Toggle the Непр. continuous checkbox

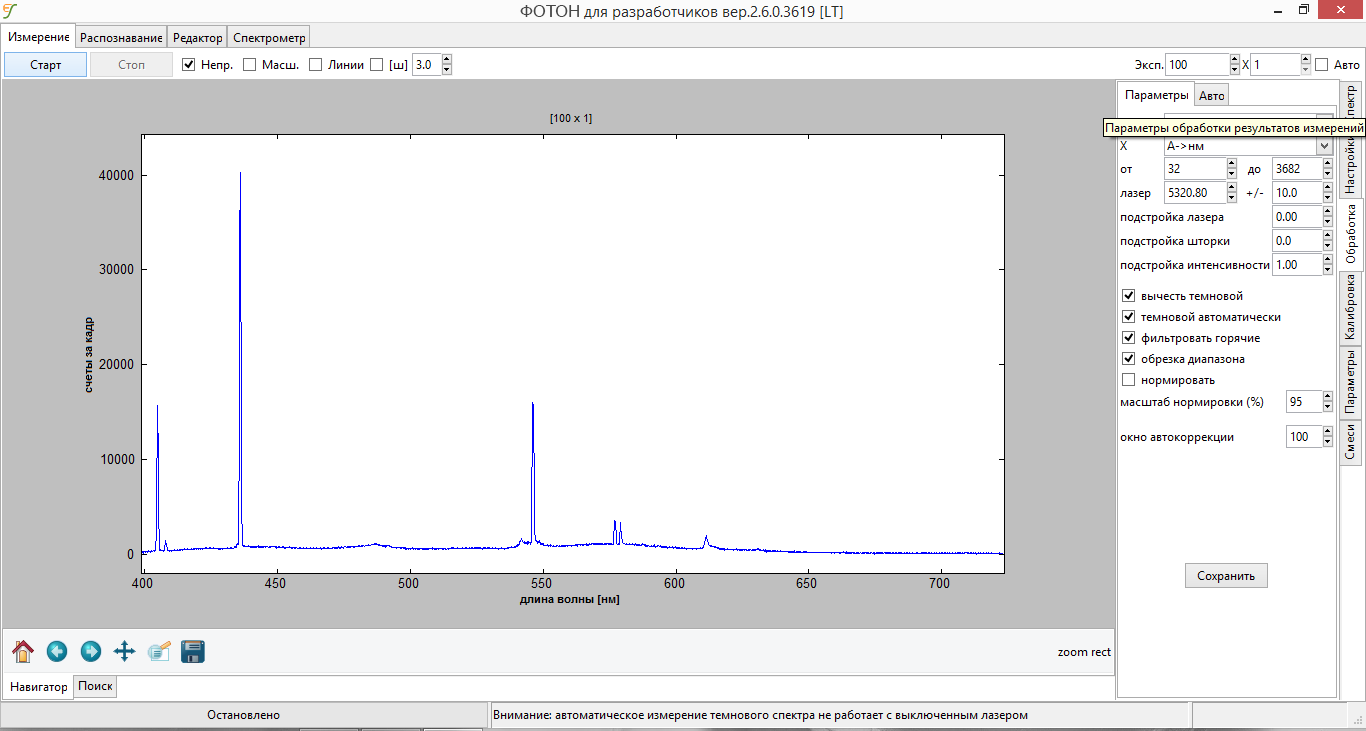189,65
